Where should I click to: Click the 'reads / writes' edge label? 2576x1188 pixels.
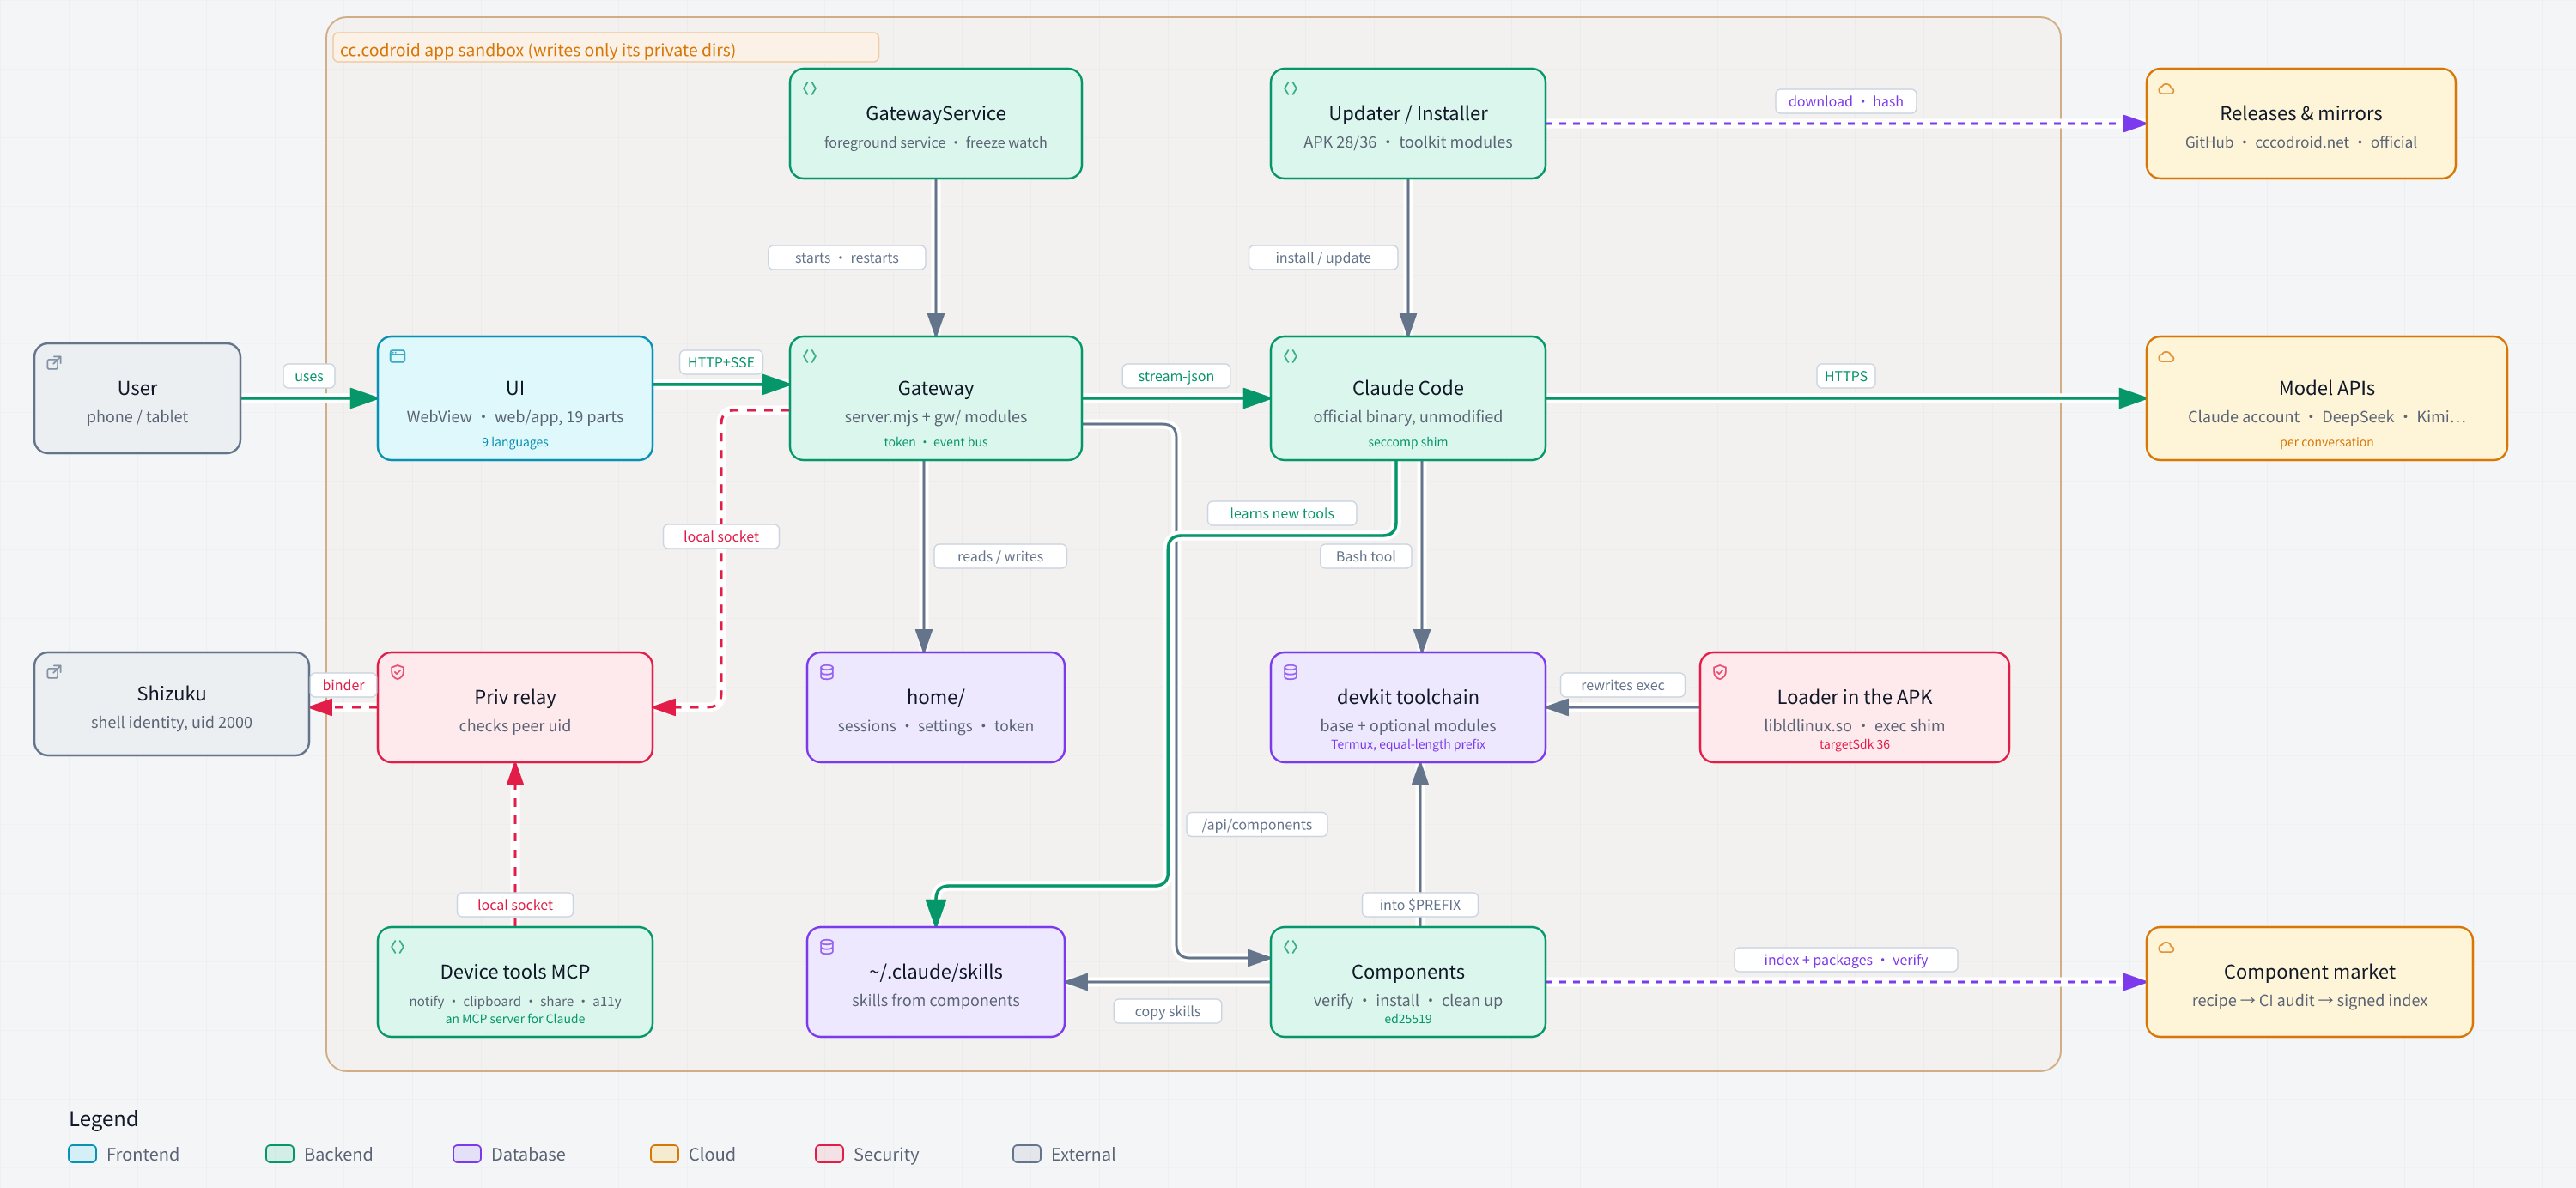[1000, 556]
